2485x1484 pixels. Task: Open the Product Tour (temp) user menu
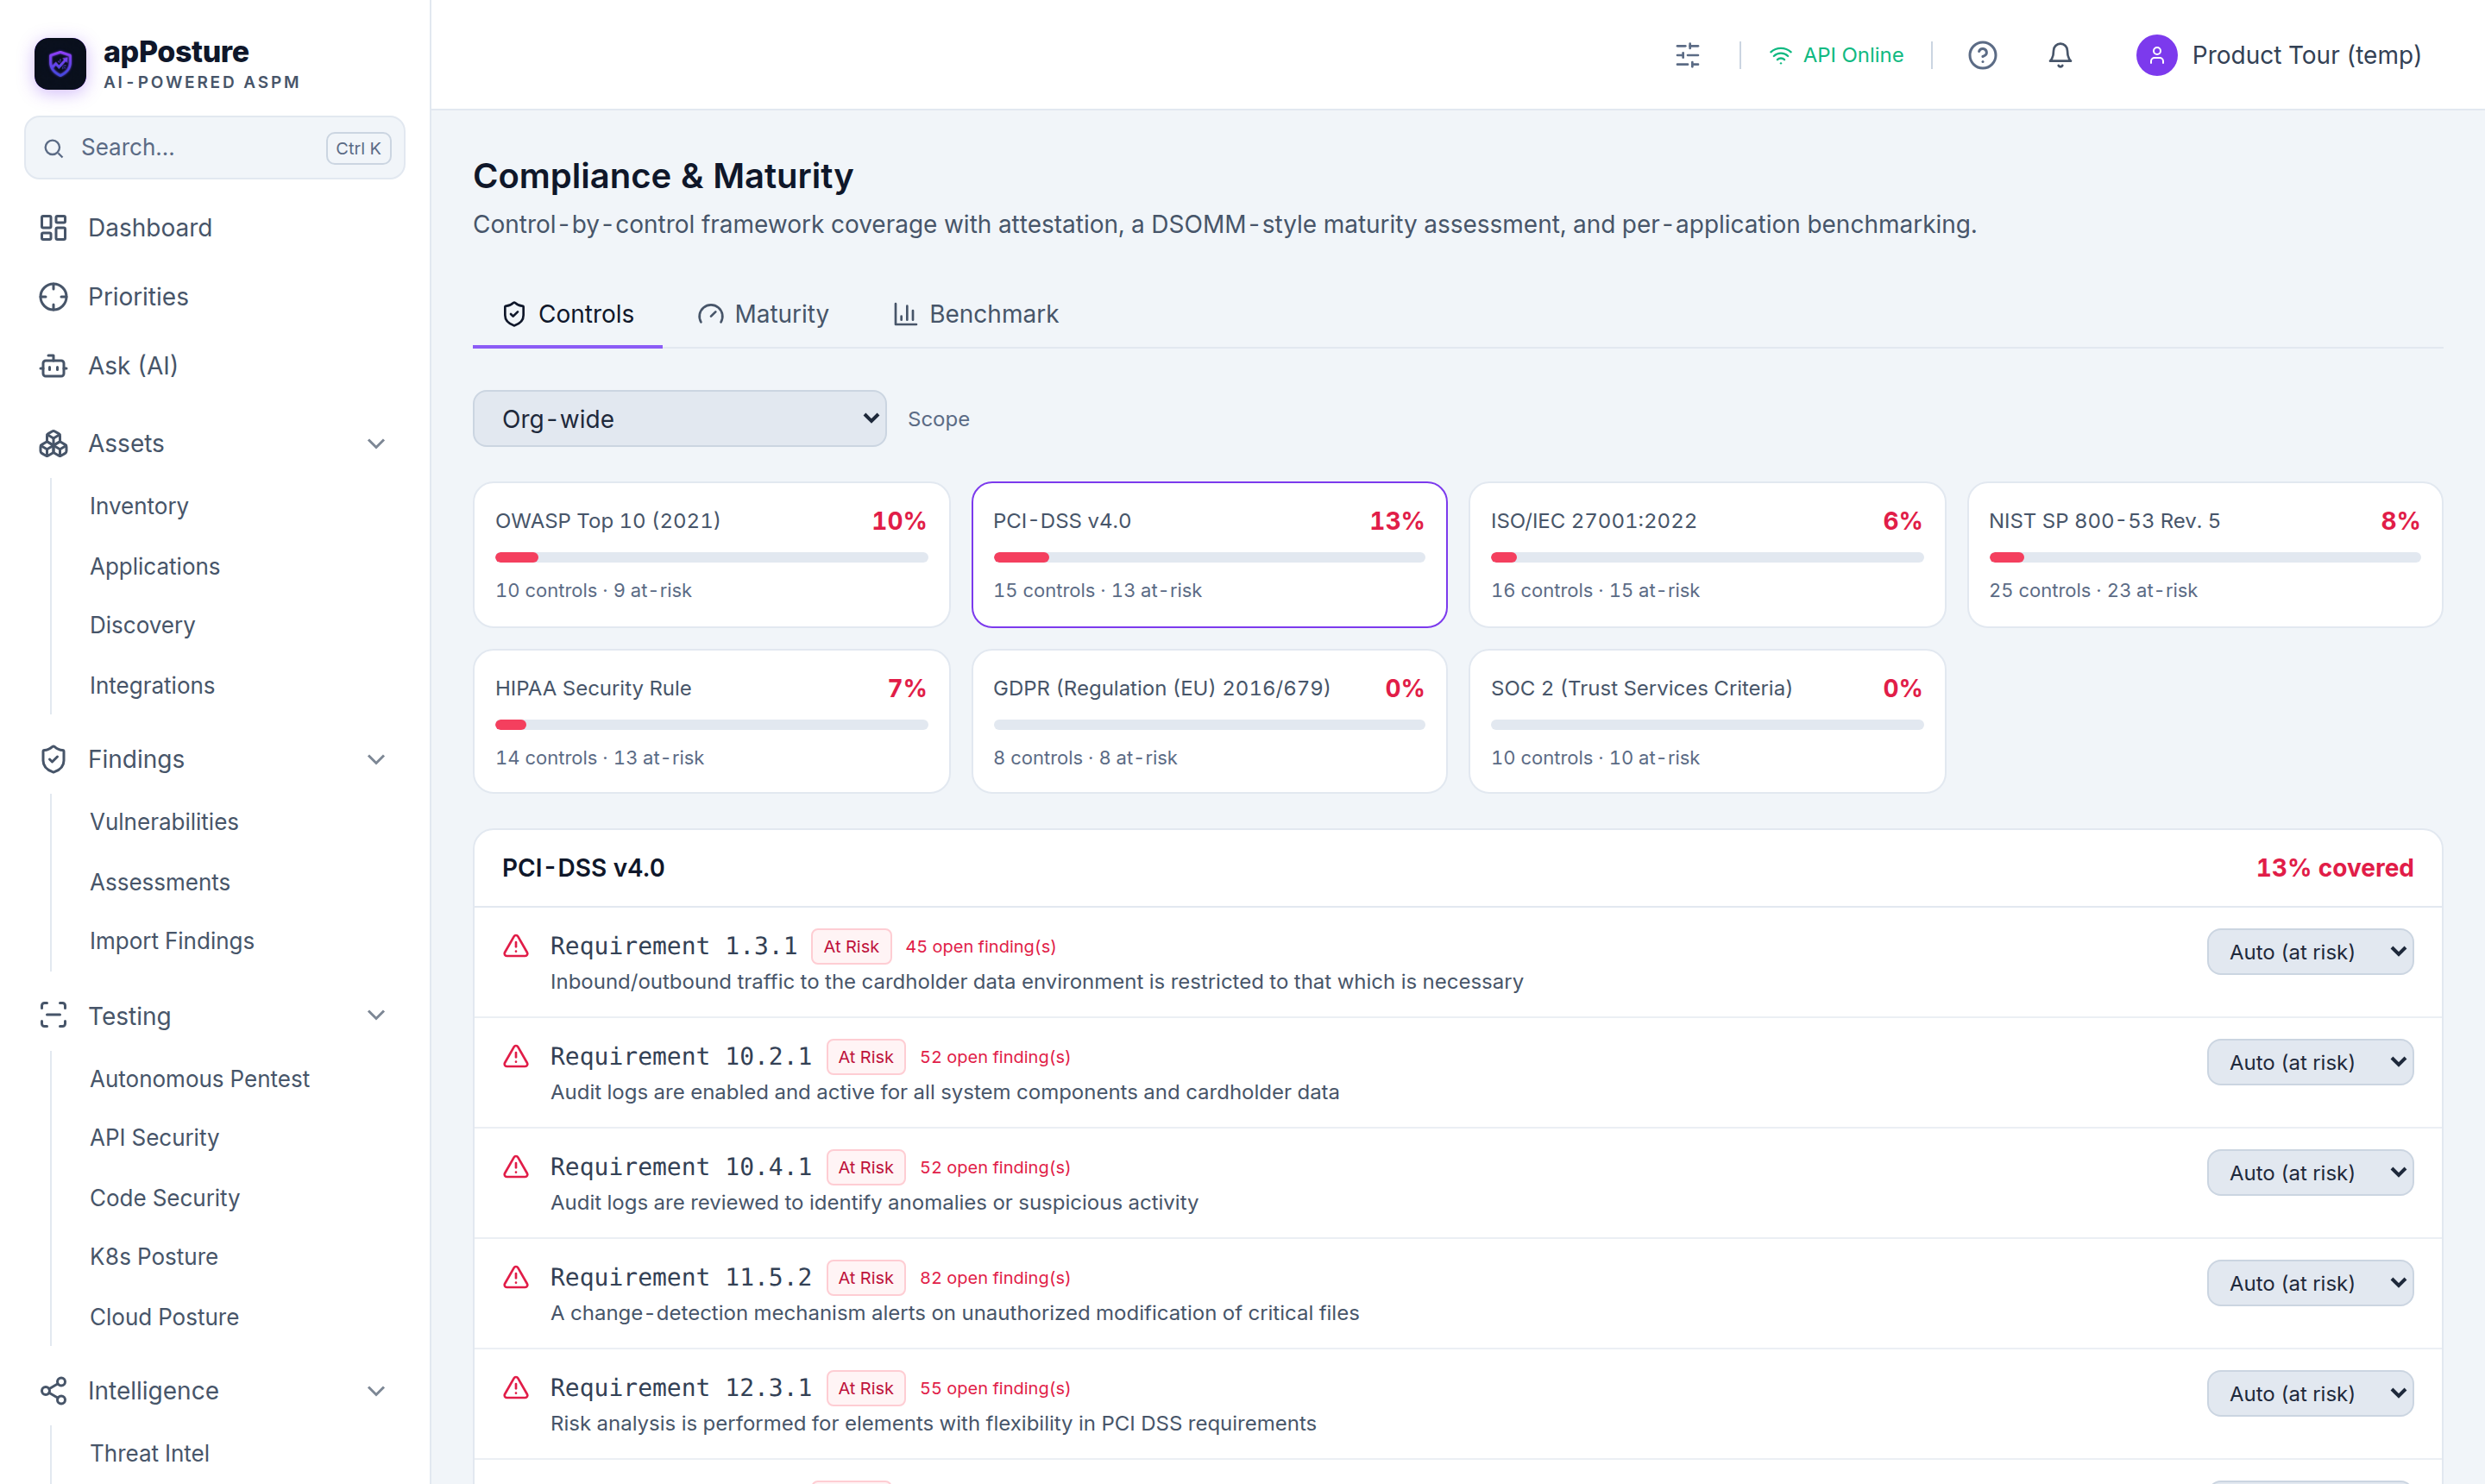(2279, 55)
